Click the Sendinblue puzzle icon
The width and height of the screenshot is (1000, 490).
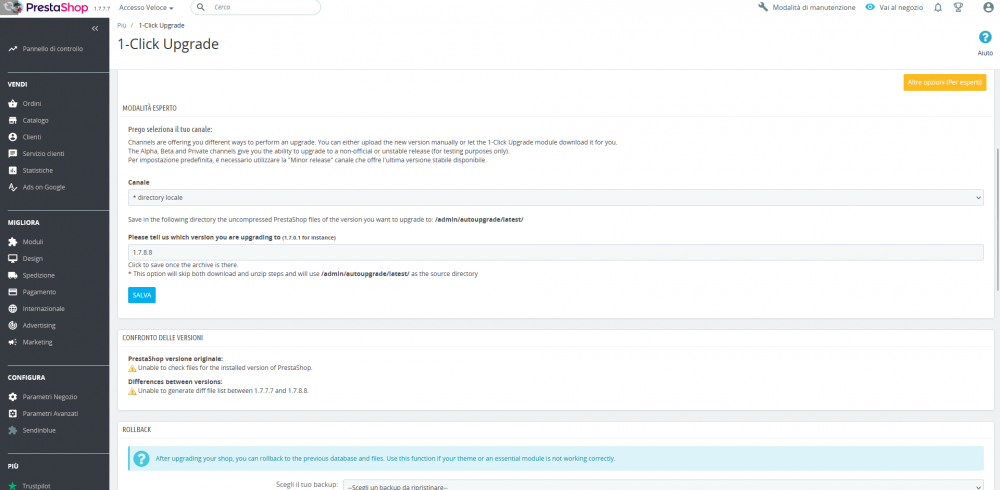coord(12,430)
